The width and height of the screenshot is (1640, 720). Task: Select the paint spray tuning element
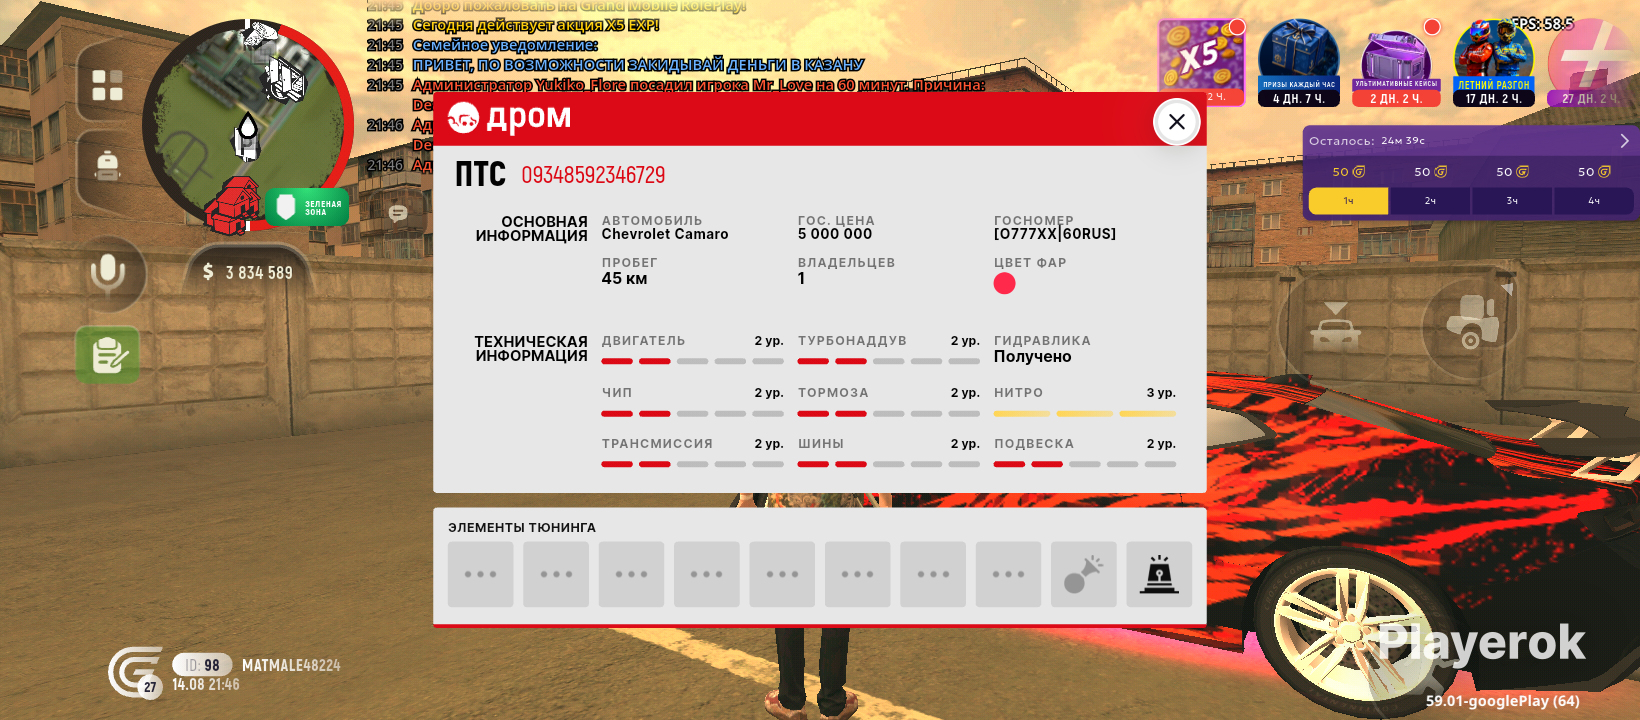[1084, 574]
